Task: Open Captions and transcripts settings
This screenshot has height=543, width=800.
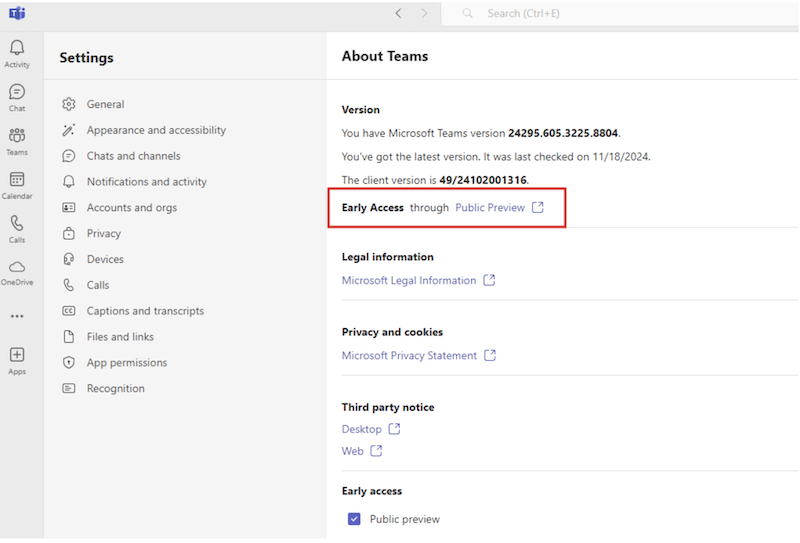Action: point(145,311)
